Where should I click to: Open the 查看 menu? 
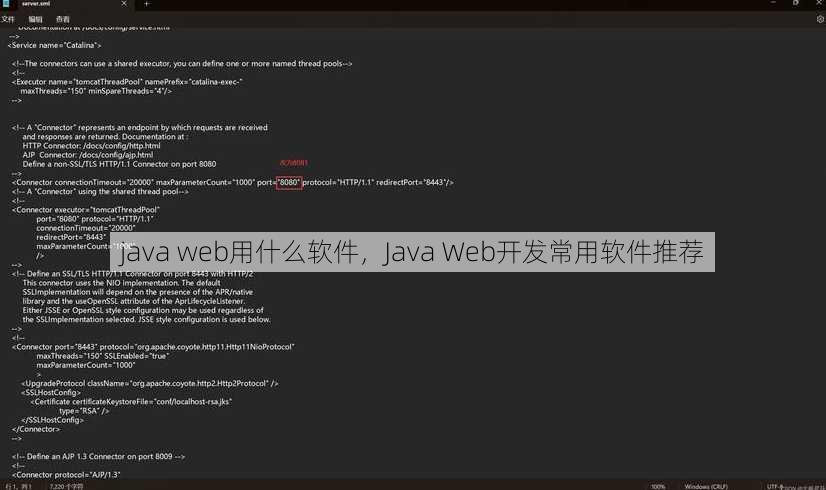pos(63,19)
